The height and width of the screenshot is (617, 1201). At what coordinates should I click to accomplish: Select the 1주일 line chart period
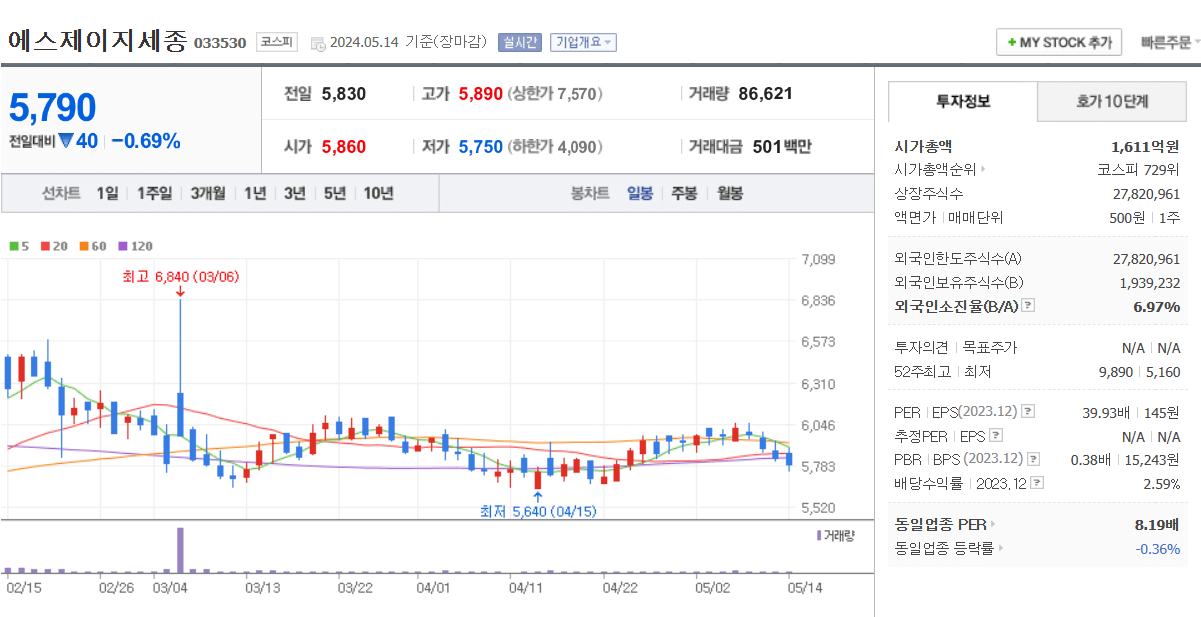tap(154, 194)
